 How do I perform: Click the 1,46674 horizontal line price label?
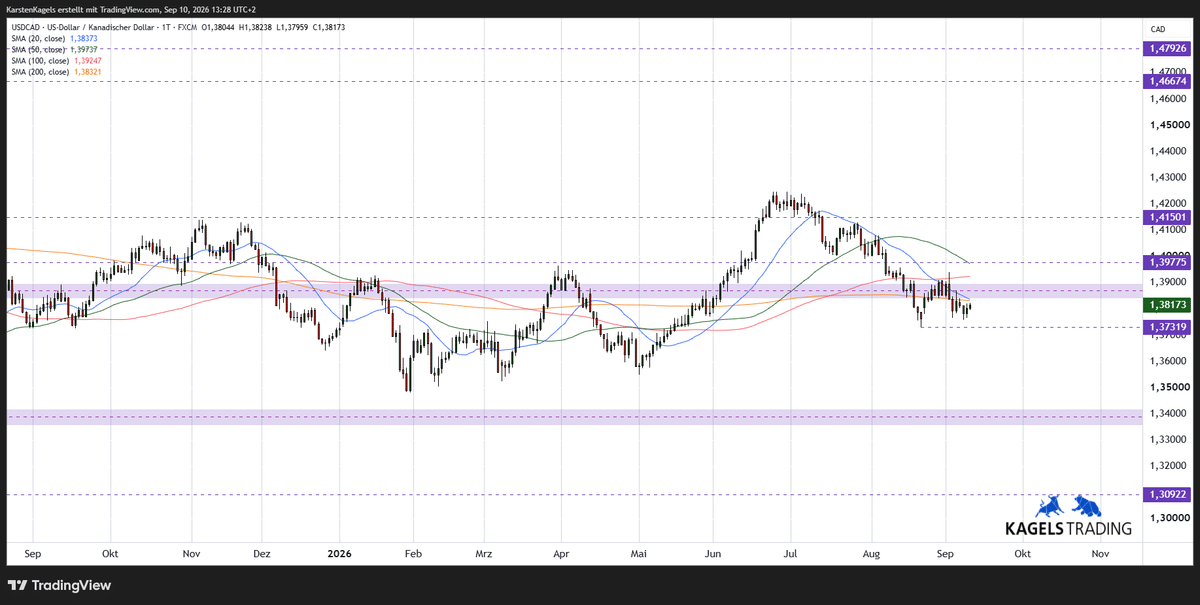(x=1167, y=81)
